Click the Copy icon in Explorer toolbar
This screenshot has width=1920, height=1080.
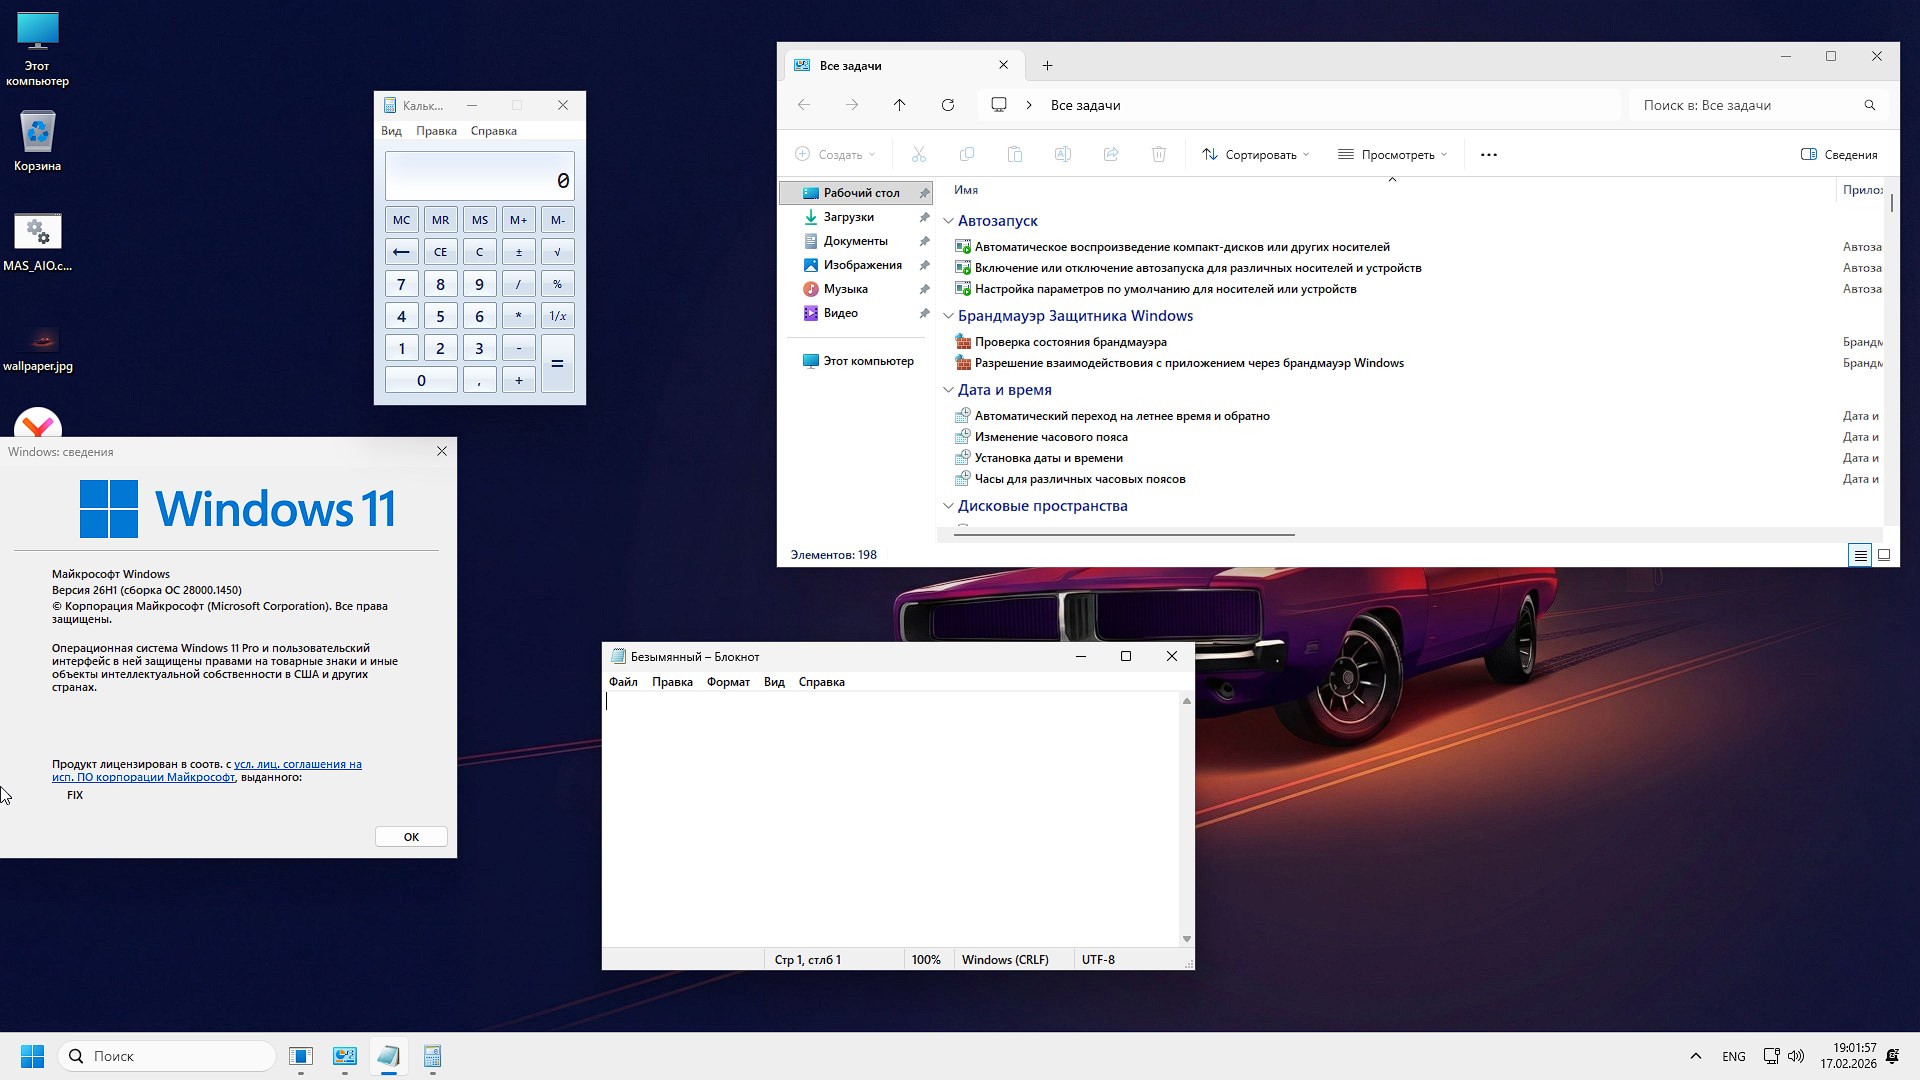966,154
